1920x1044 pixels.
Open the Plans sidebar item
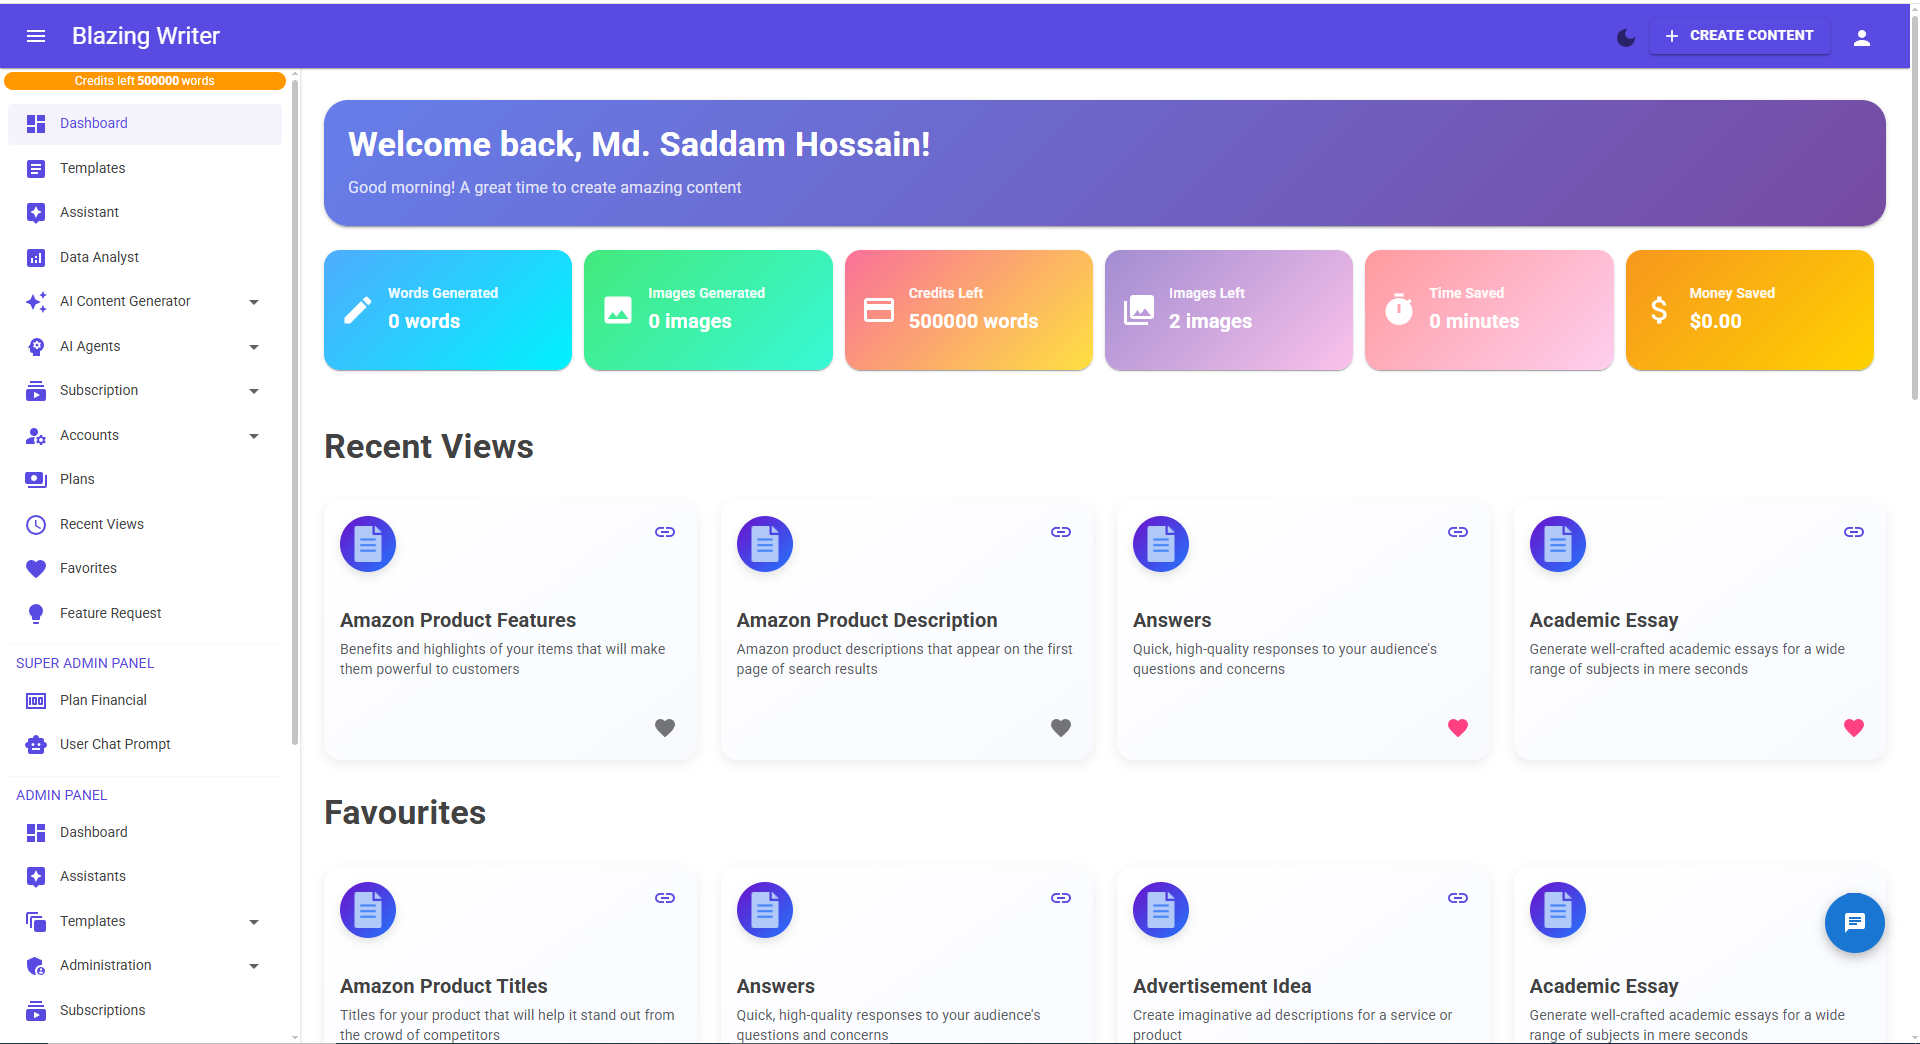point(145,479)
